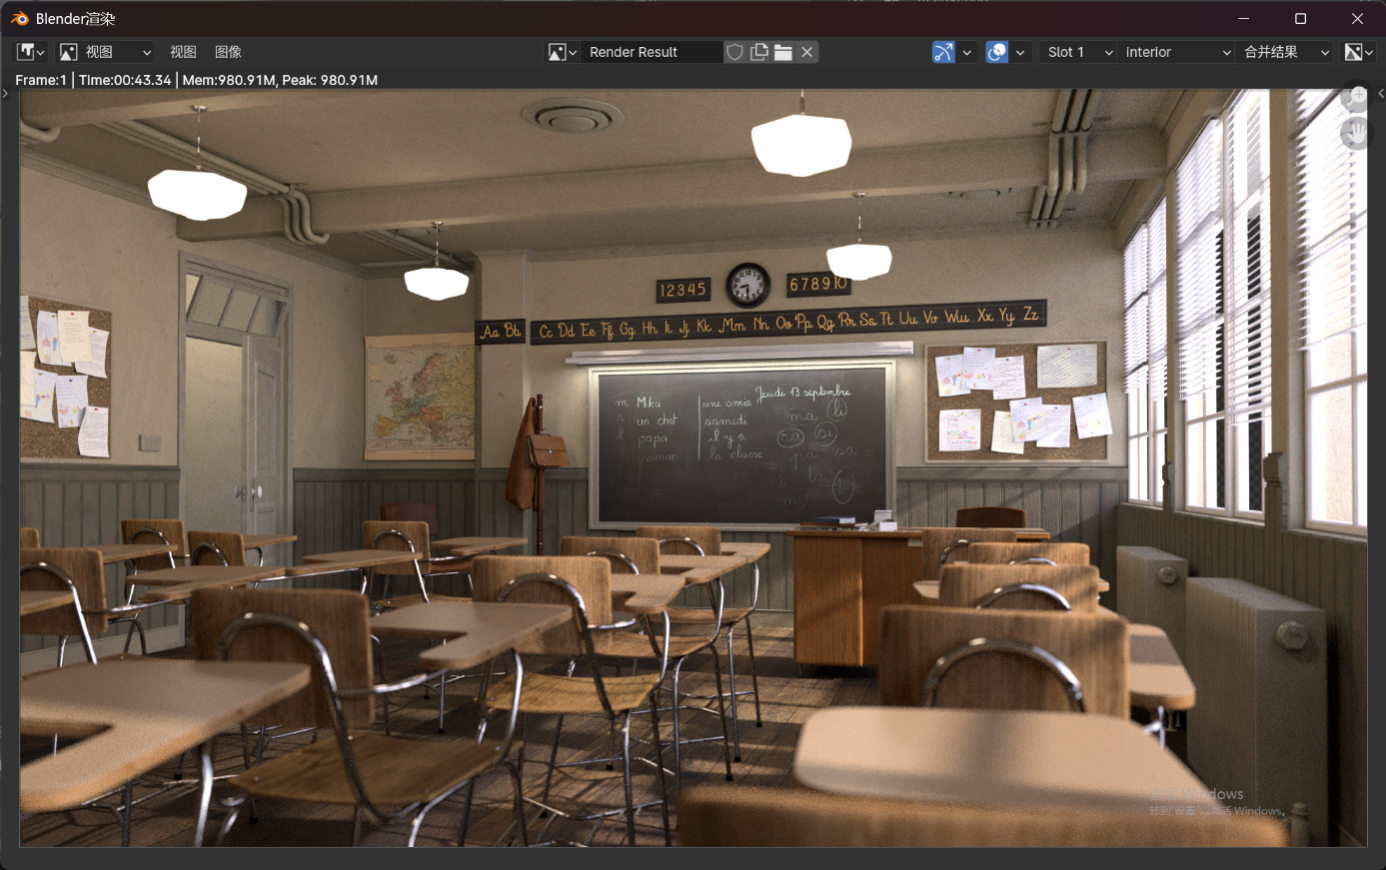Screen dimensions: 1386x870
Task: Open the interior view layer dropdown
Action: (1176, 52)
